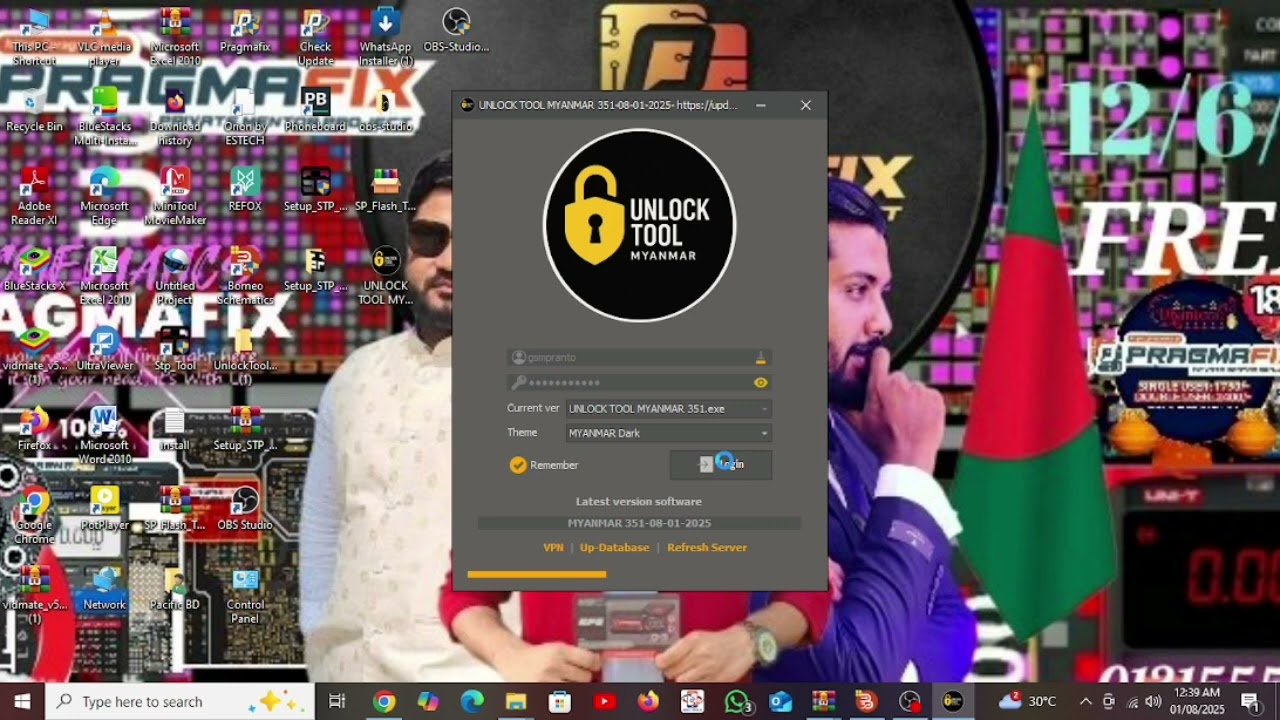
Task: Click the VPN link
Action: pyautogui.click(x=553, y=547)
